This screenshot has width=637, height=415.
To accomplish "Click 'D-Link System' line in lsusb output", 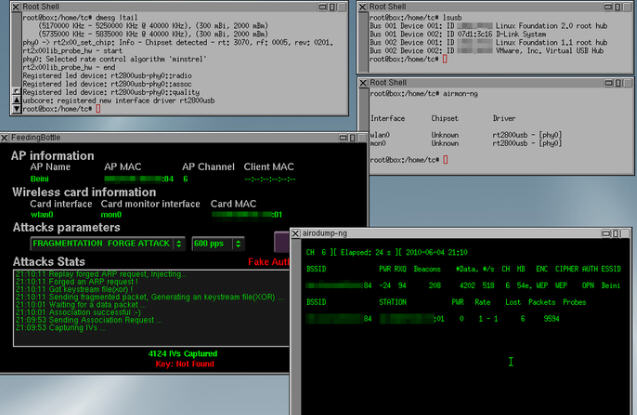I will pos(458,34).
